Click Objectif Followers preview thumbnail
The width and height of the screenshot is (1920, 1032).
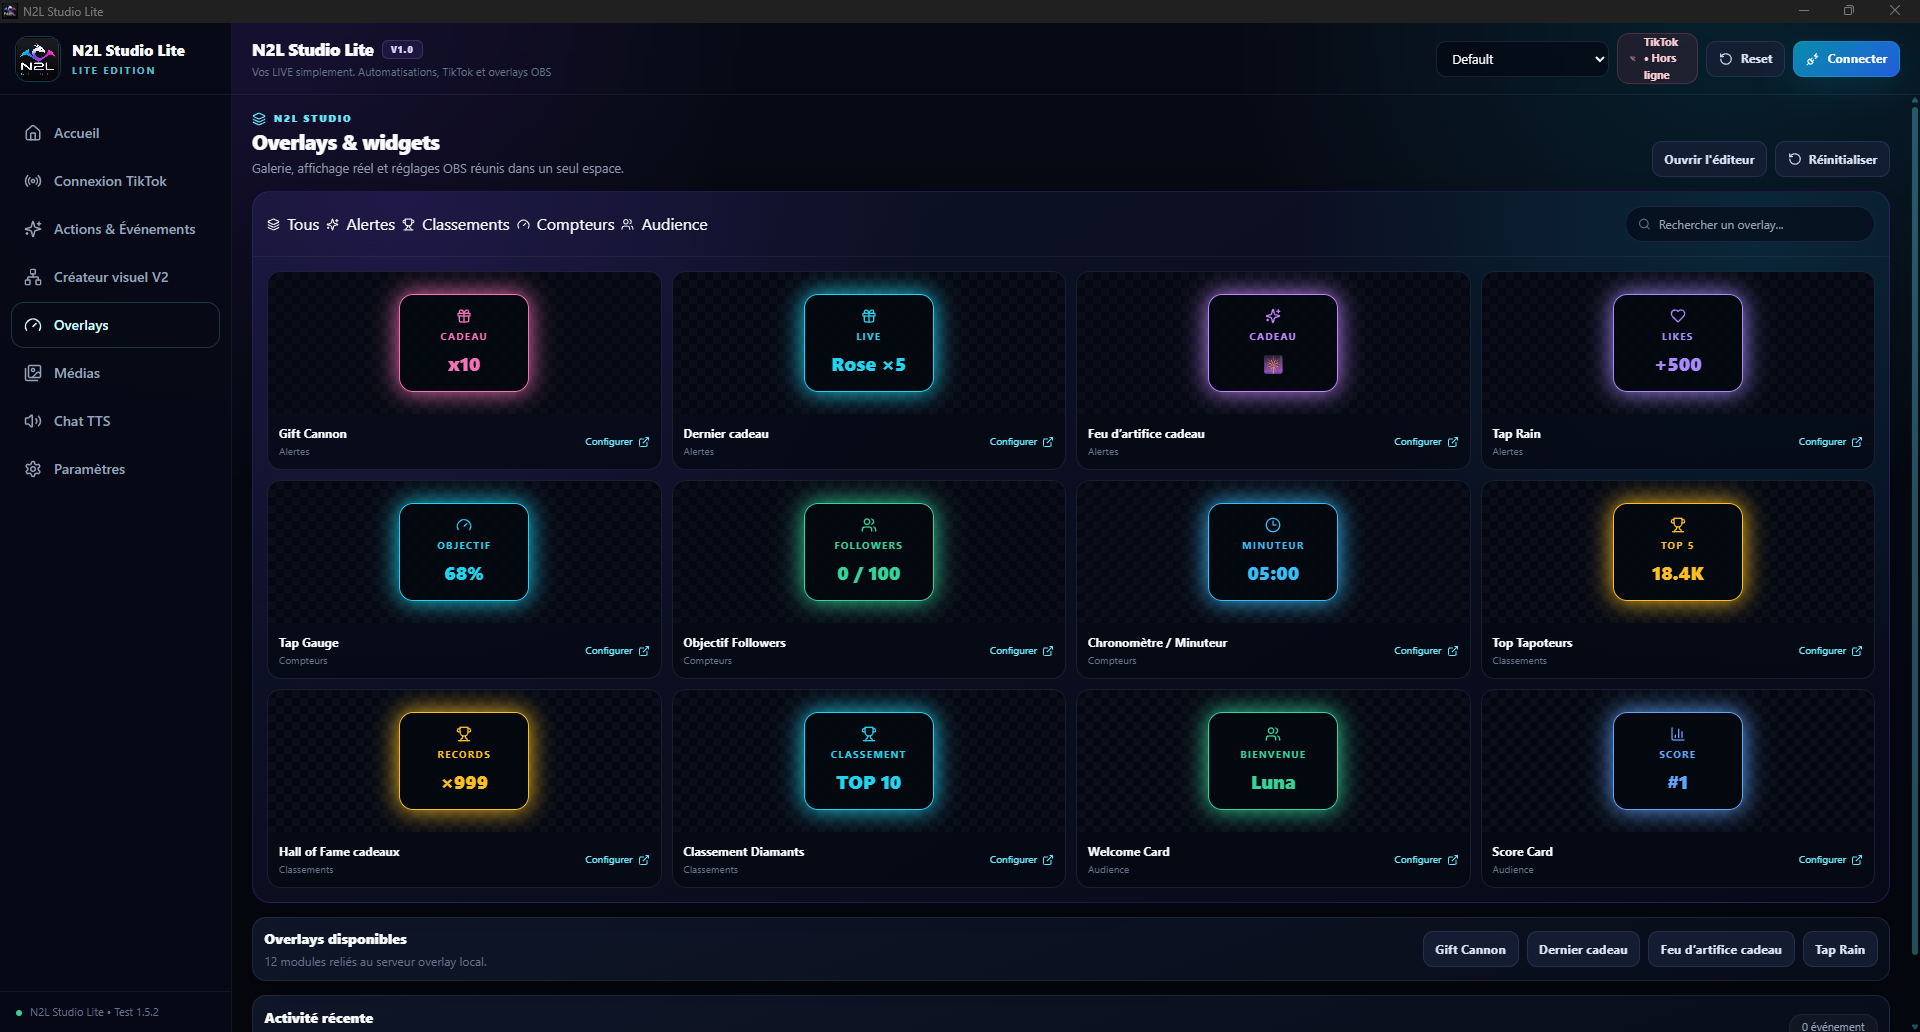pyautogui.click(x=869, y=552)
